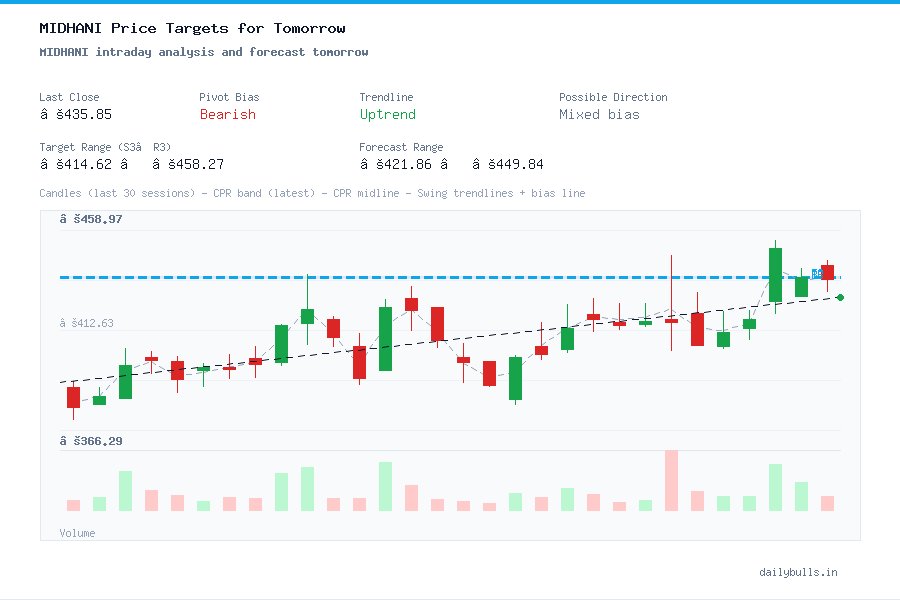Click the 421.86 to 449.84 forecast range
The image size is (900, 600).
[452, 164]
